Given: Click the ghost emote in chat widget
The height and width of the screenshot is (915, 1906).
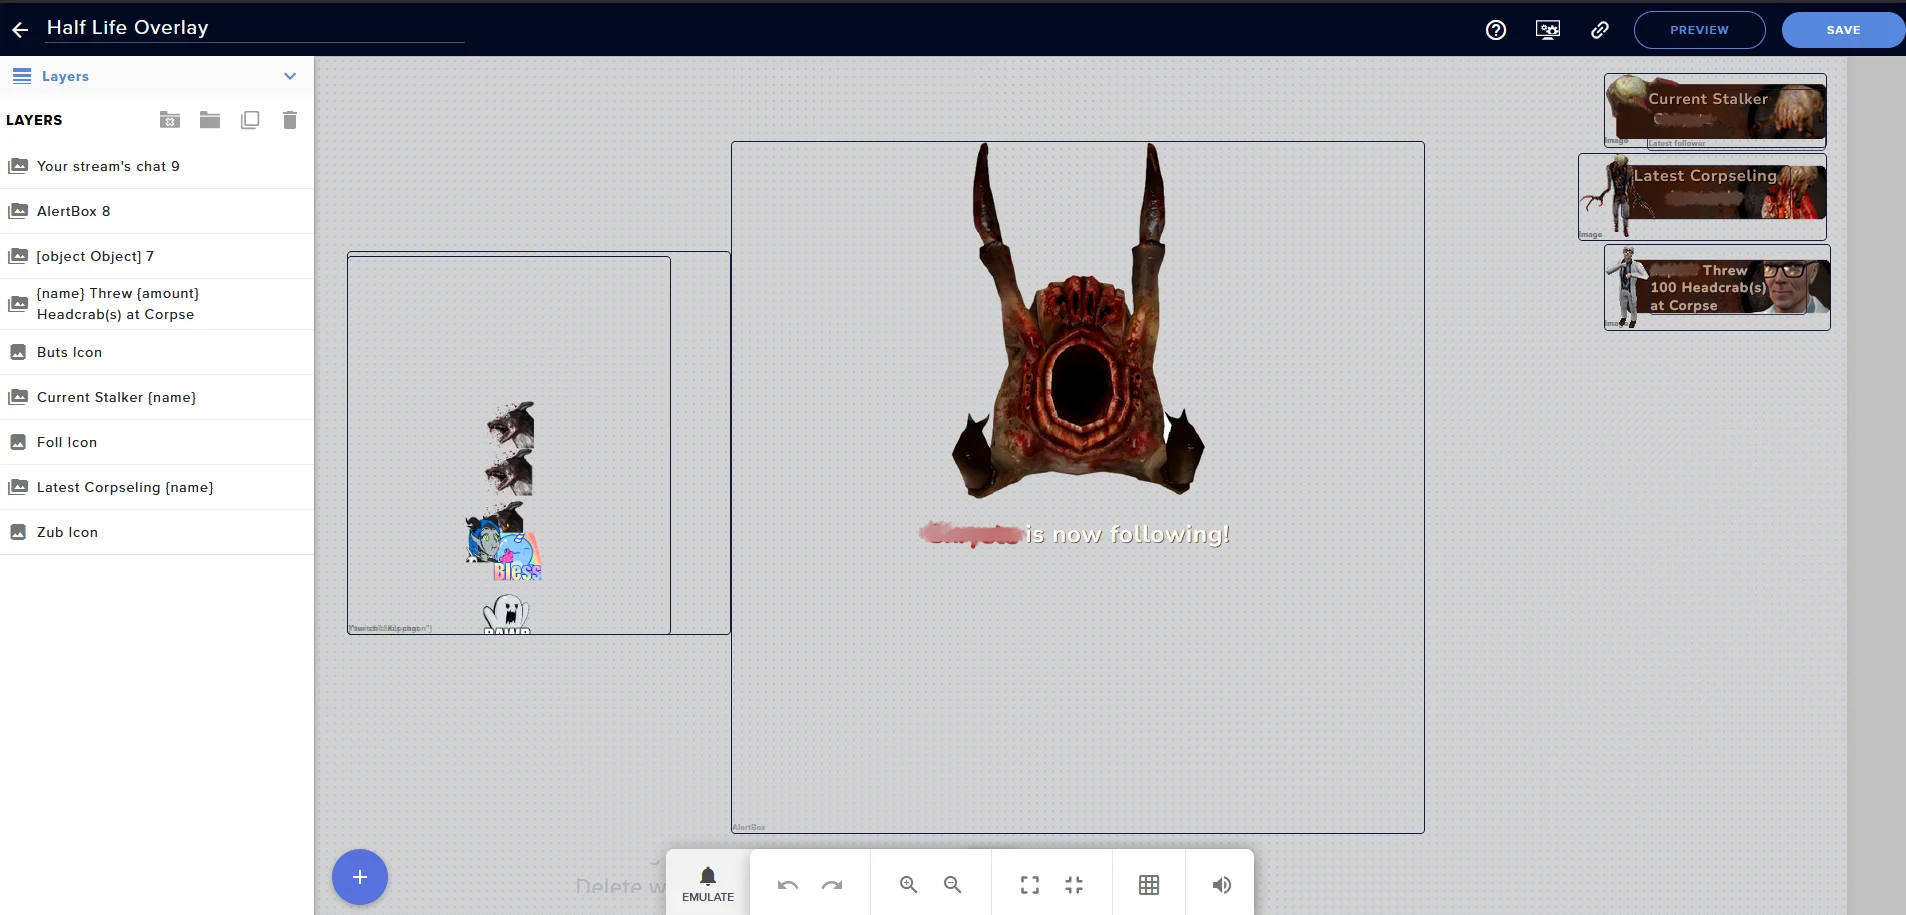Looking at the screenshot, I should [506, 614].
